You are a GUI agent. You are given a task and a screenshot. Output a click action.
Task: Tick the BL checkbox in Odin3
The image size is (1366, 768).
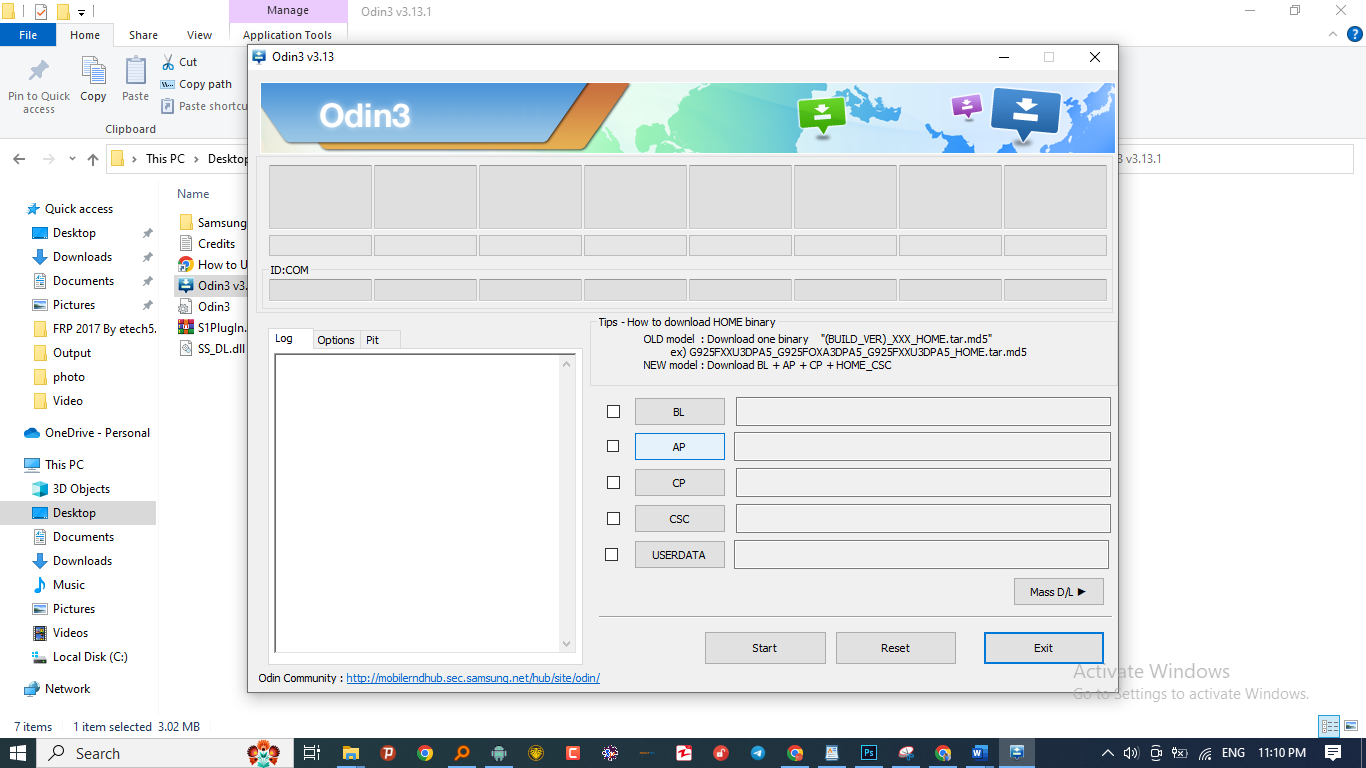click(x=613, y=412)
